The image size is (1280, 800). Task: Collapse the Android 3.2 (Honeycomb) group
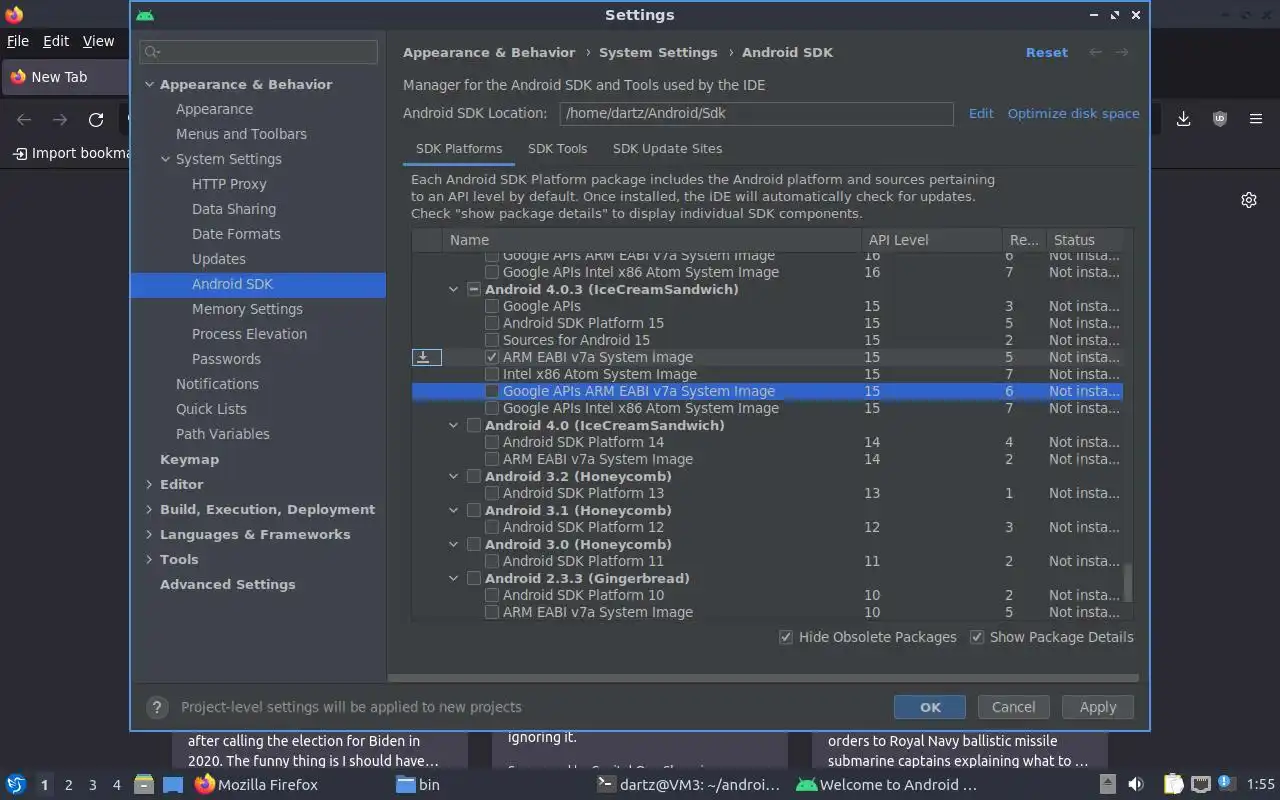tap(454, 476)
